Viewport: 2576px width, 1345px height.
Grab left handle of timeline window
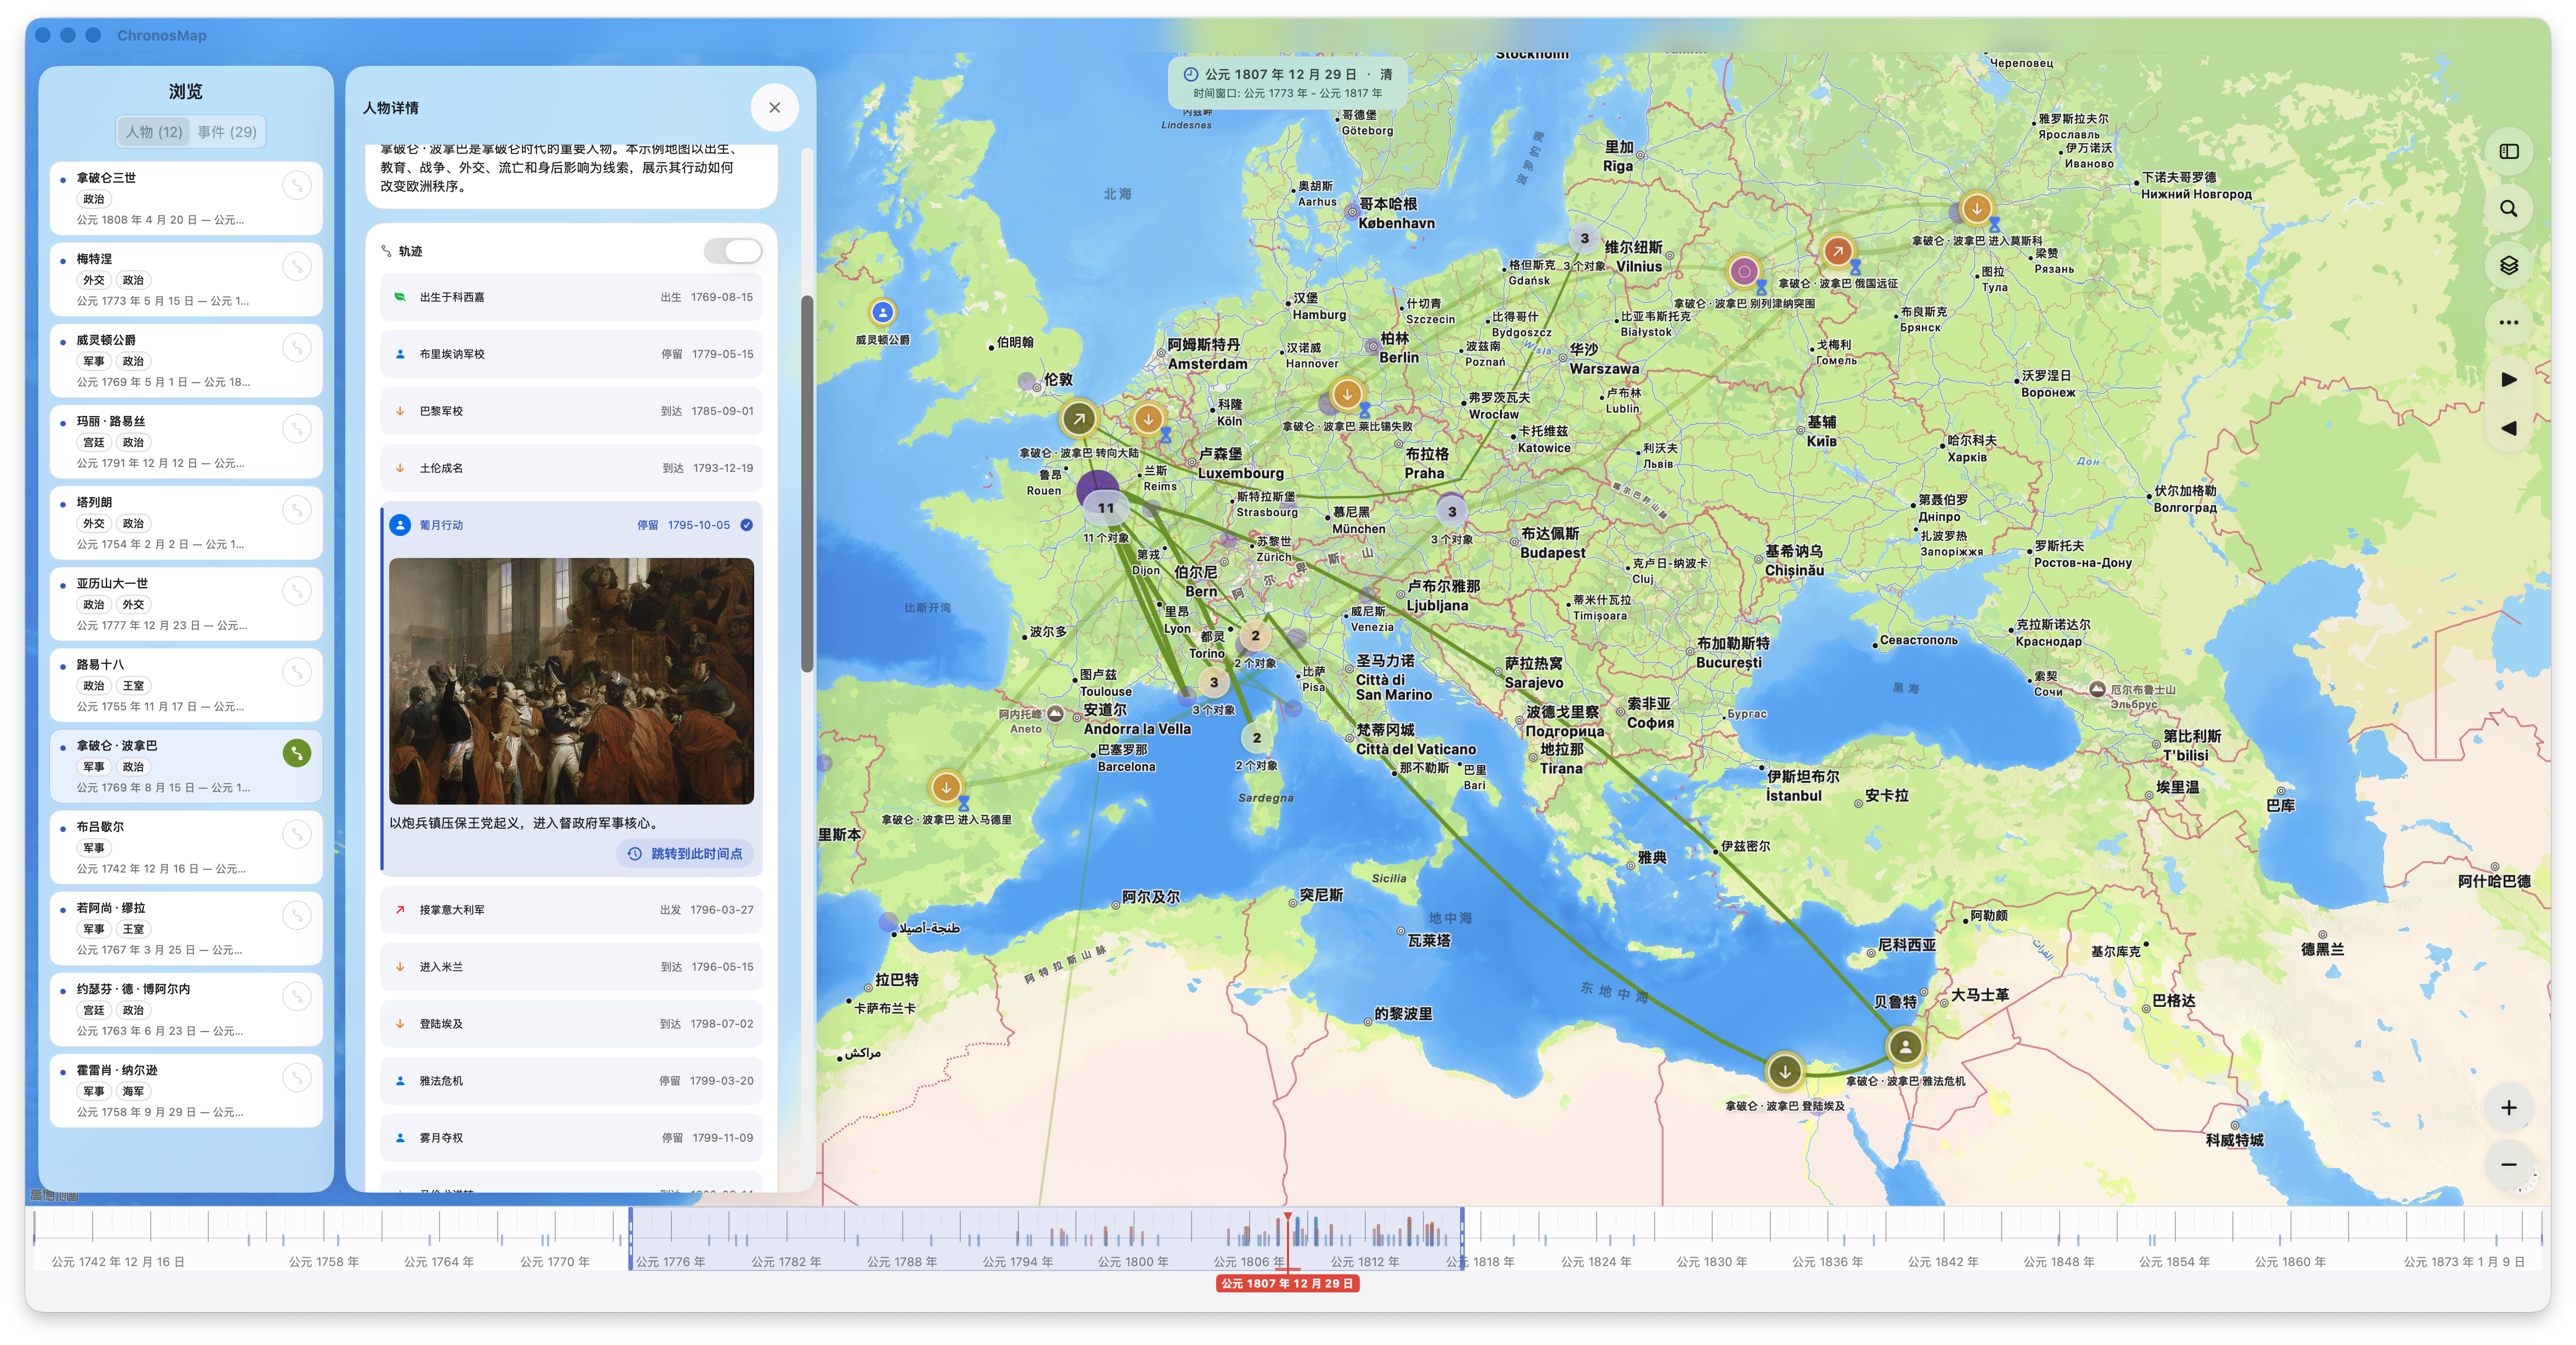pyautogui.click(x=630, y=1239)
